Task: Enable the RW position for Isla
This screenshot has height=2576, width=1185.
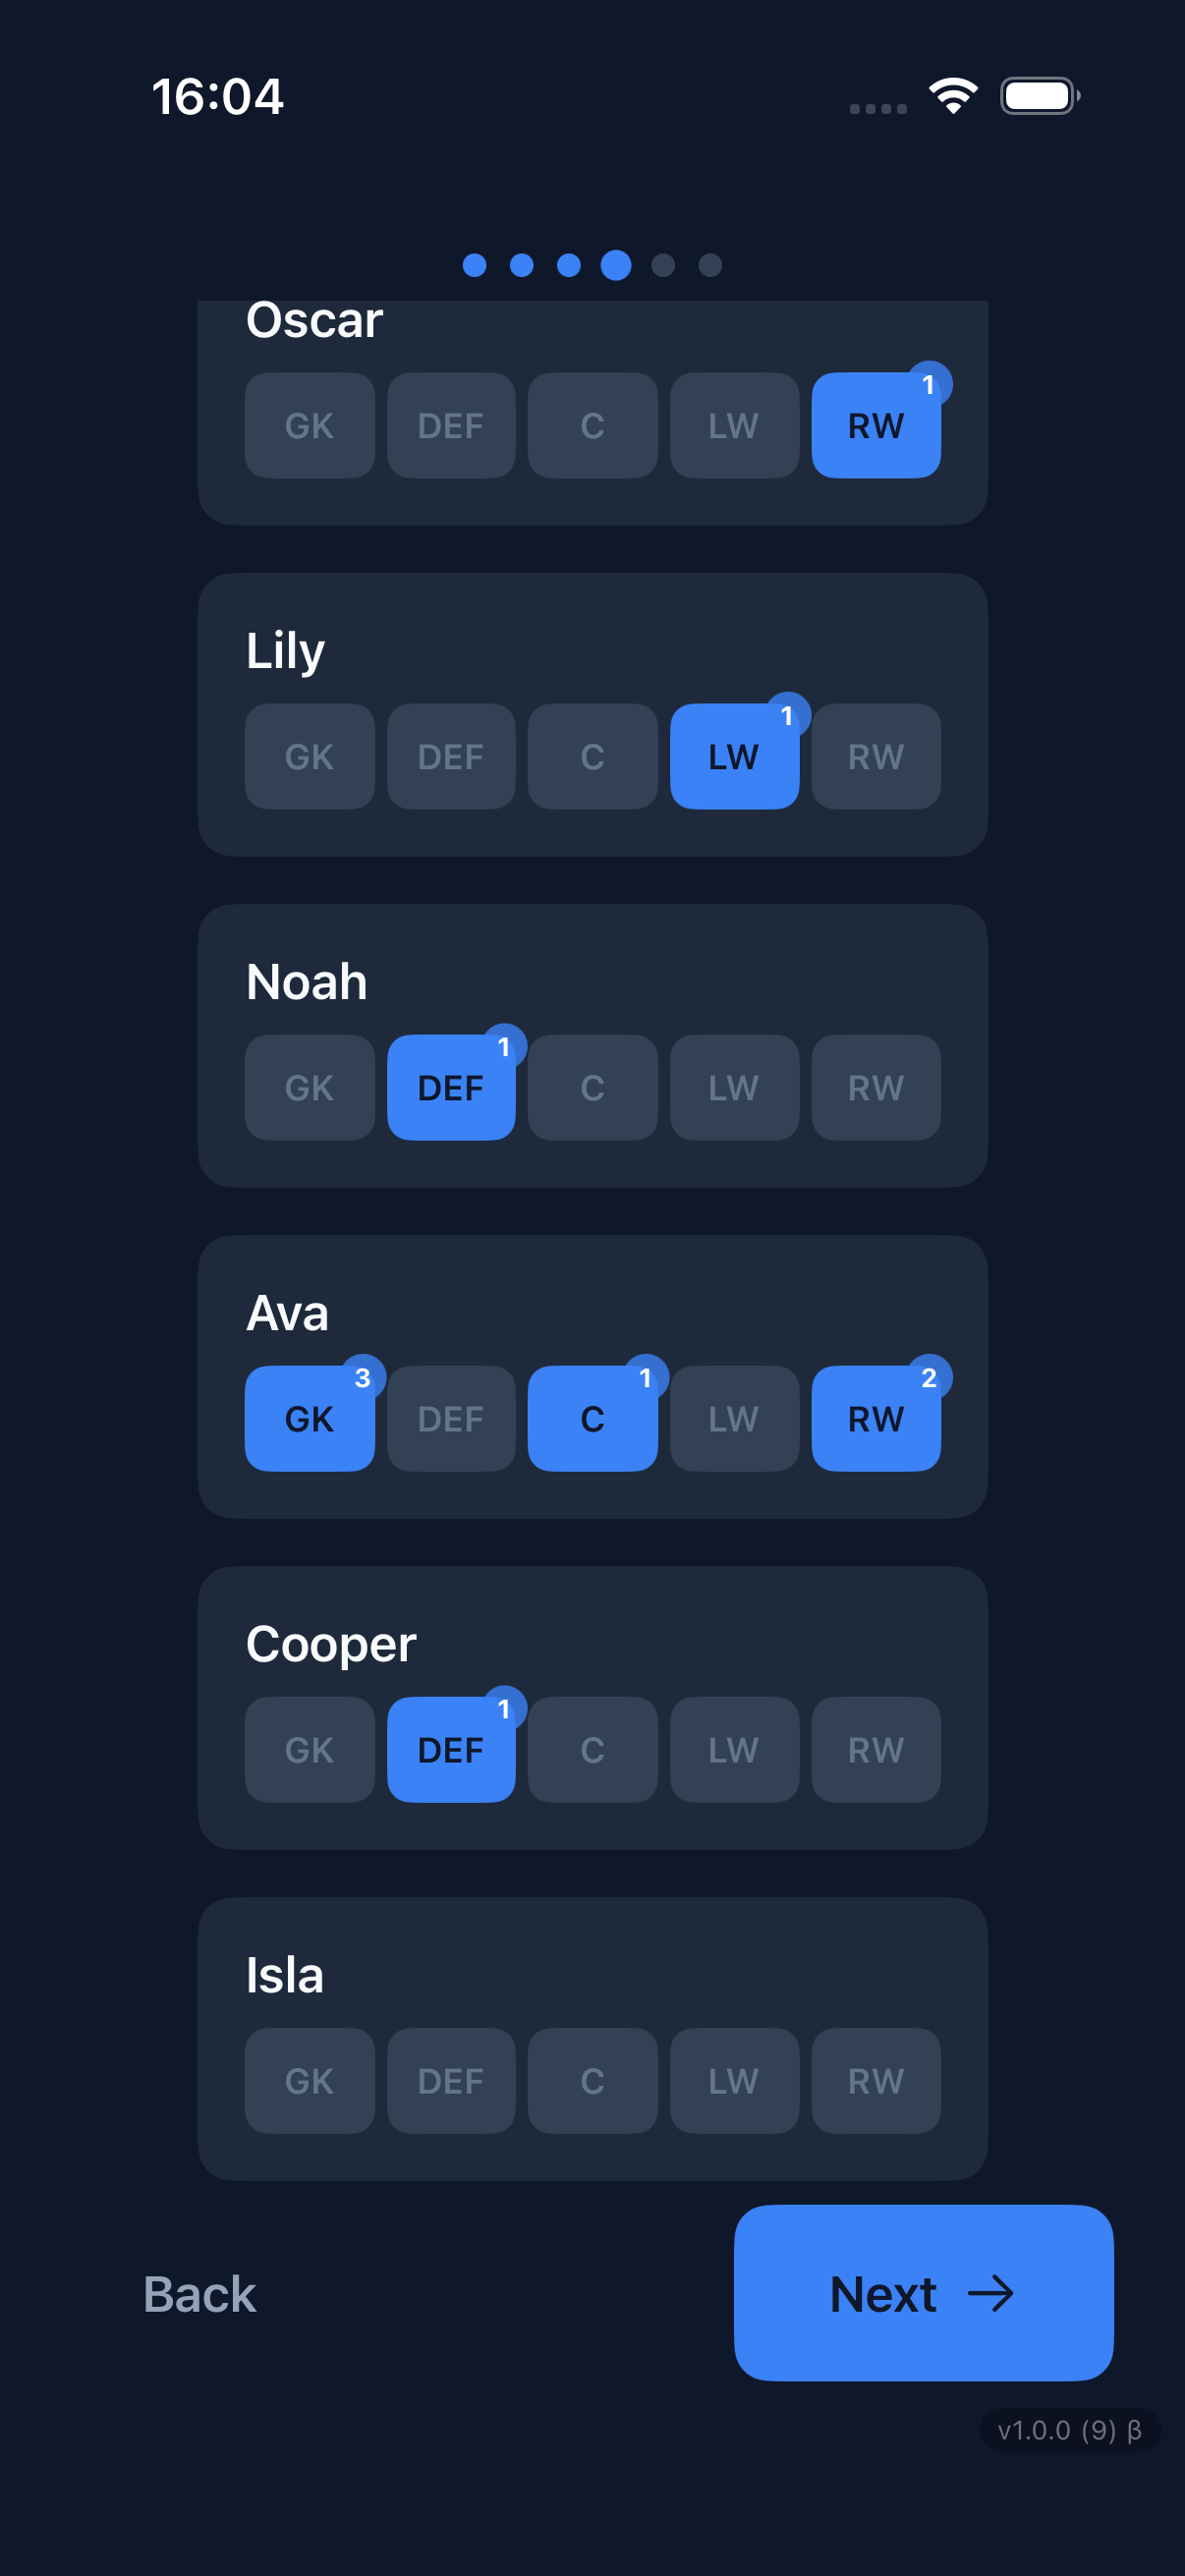Action: pyautogui.click(x=876, y=2081)
